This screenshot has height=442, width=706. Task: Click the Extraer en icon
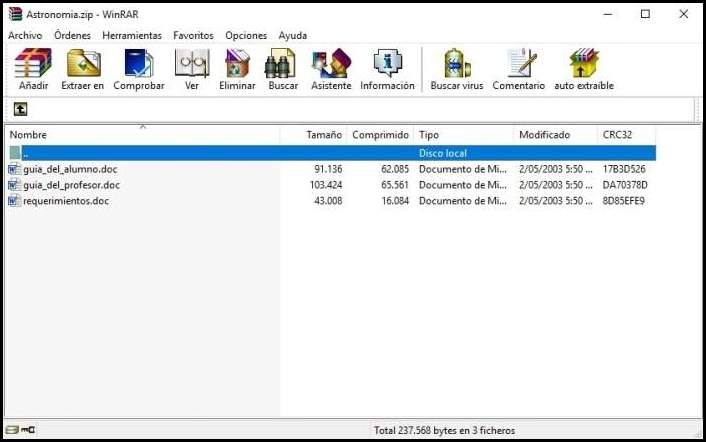[82, 69]
